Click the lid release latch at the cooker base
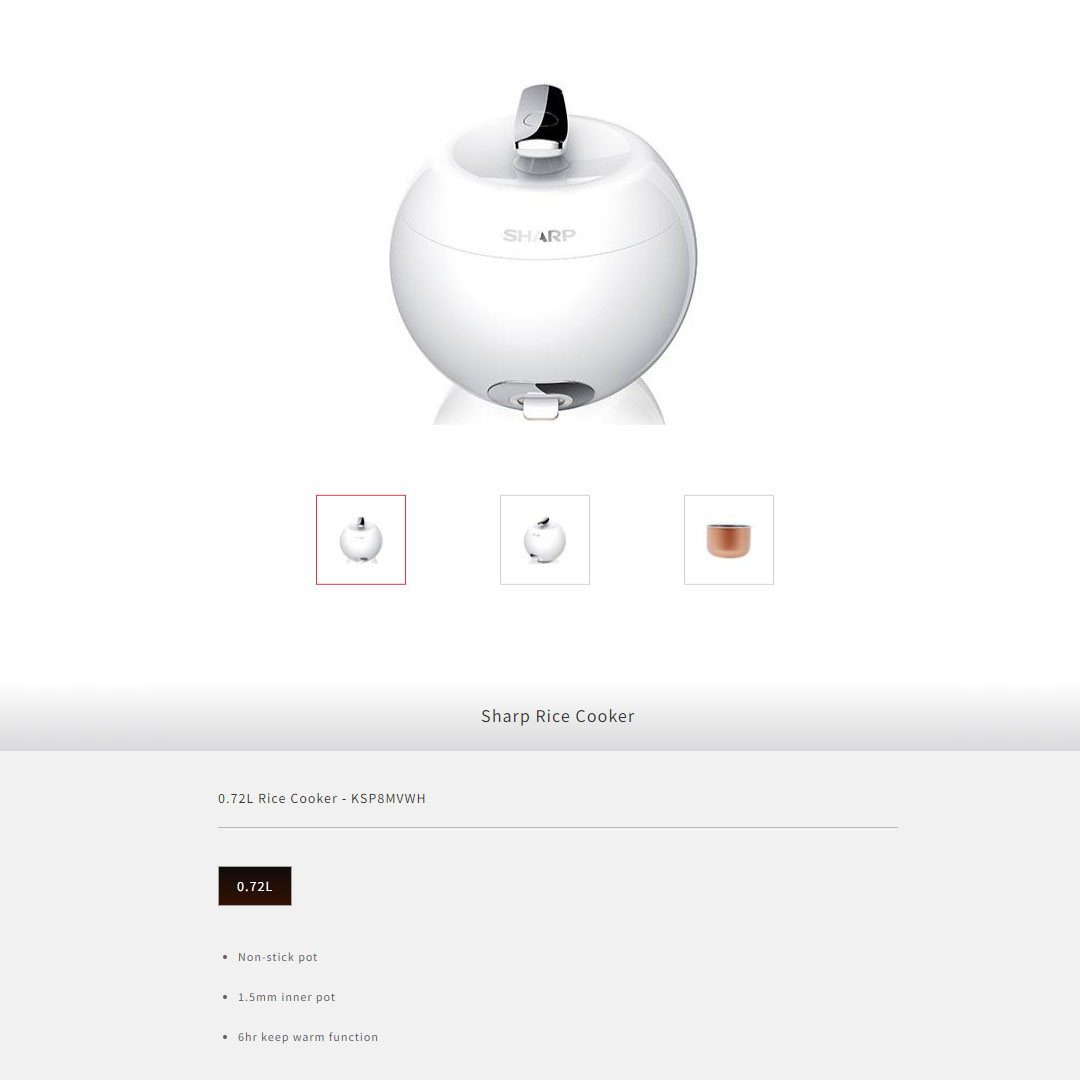This screenshot has width=1080, height=1080. point(540,402)
